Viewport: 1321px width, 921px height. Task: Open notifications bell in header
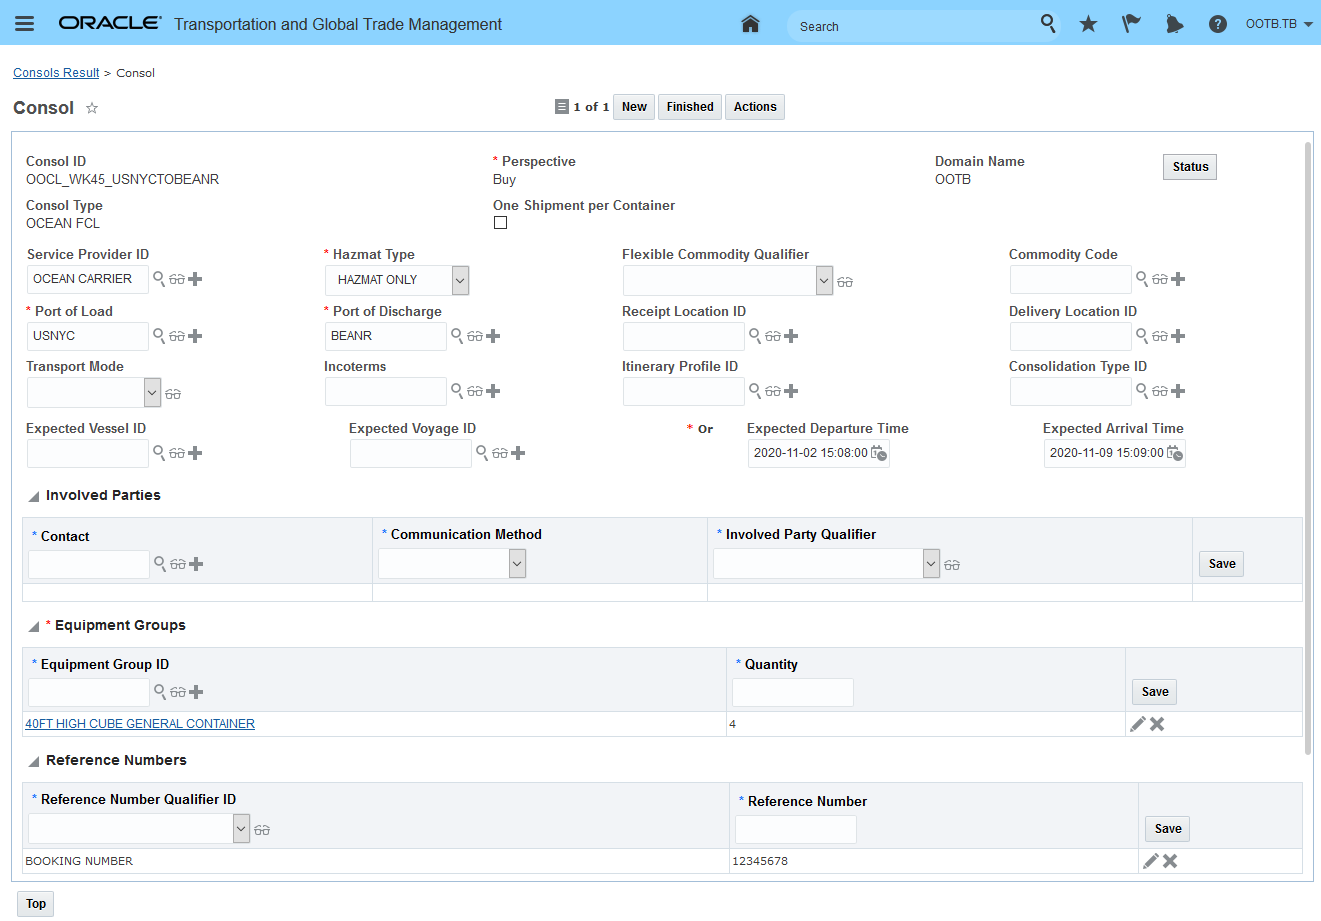(1174, 24)
